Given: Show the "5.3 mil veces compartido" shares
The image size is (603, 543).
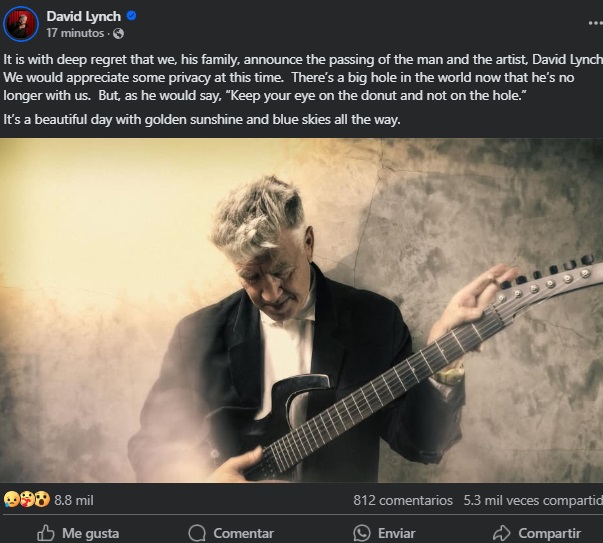Looking at the screenshot, I should (x=534, y=499).
